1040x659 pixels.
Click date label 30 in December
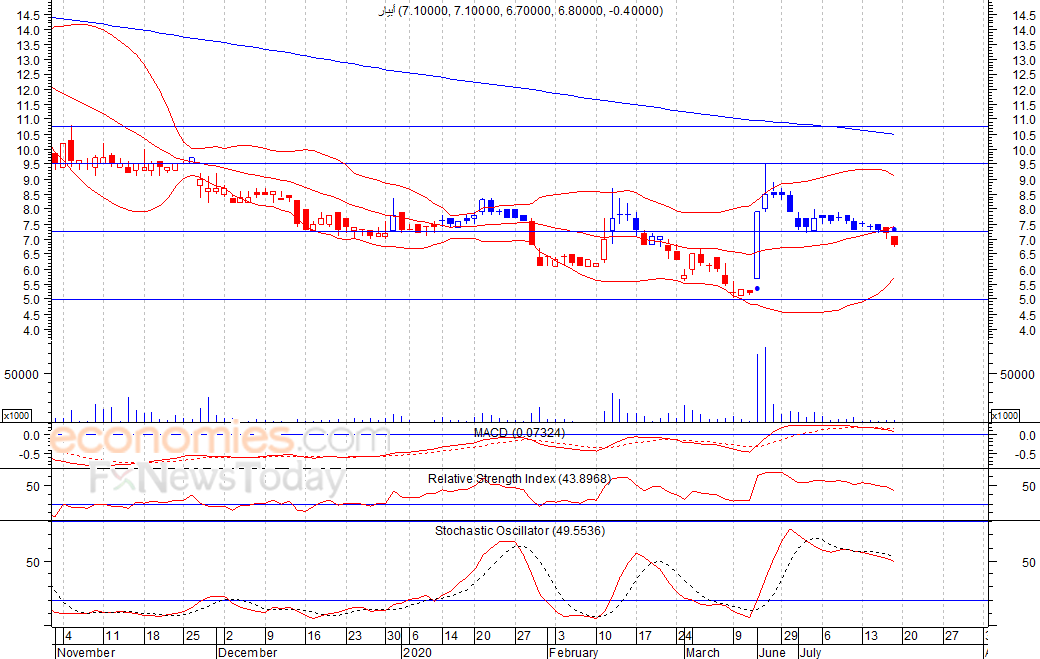coord(394,636)
